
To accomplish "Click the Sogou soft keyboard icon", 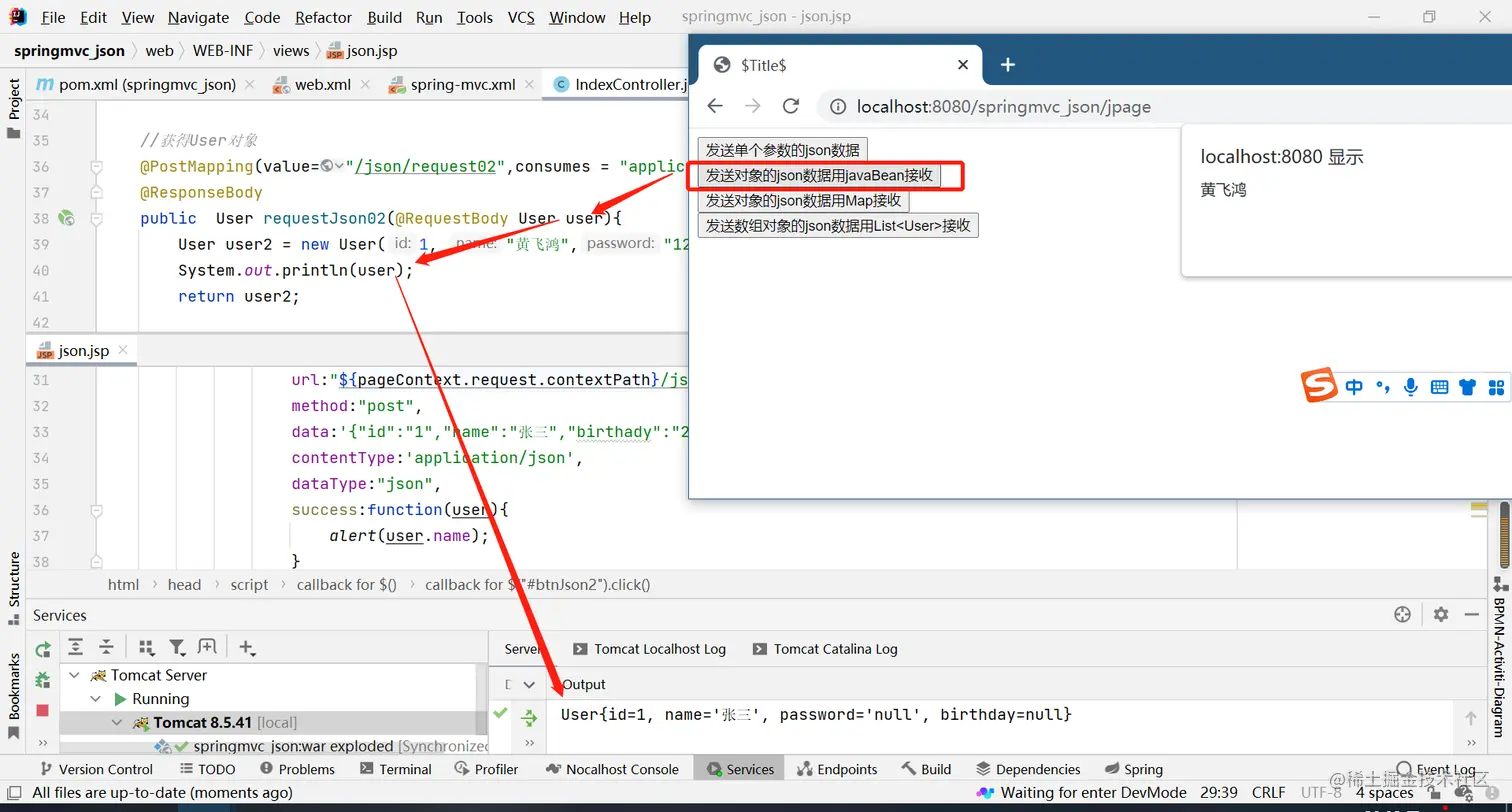I will [x=1440, y=387].
